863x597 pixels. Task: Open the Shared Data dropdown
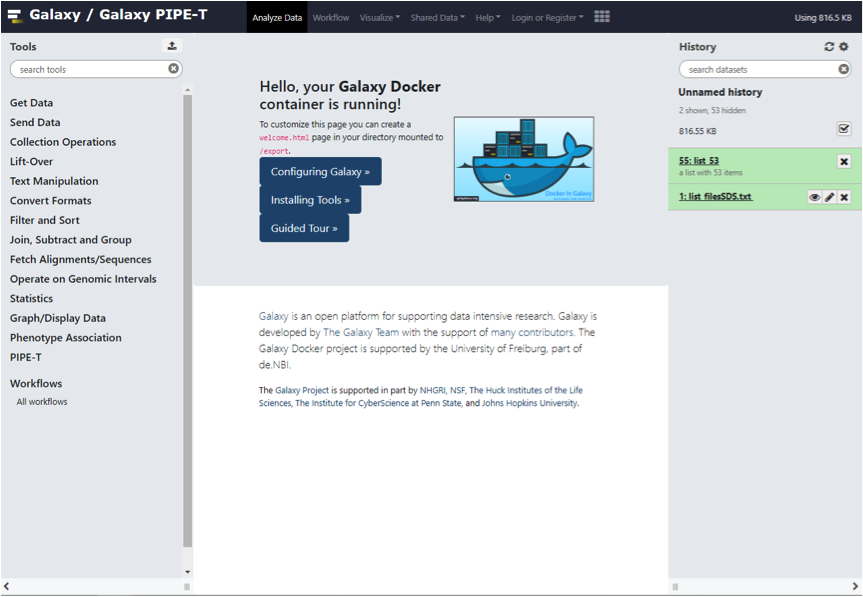coord(438,18)
